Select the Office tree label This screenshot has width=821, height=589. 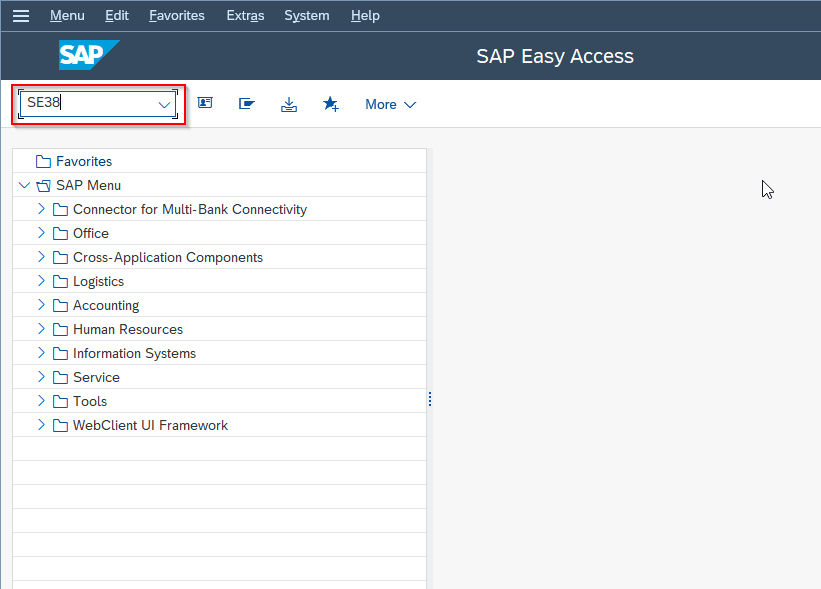pyautogui.click(x=91, y=234)
